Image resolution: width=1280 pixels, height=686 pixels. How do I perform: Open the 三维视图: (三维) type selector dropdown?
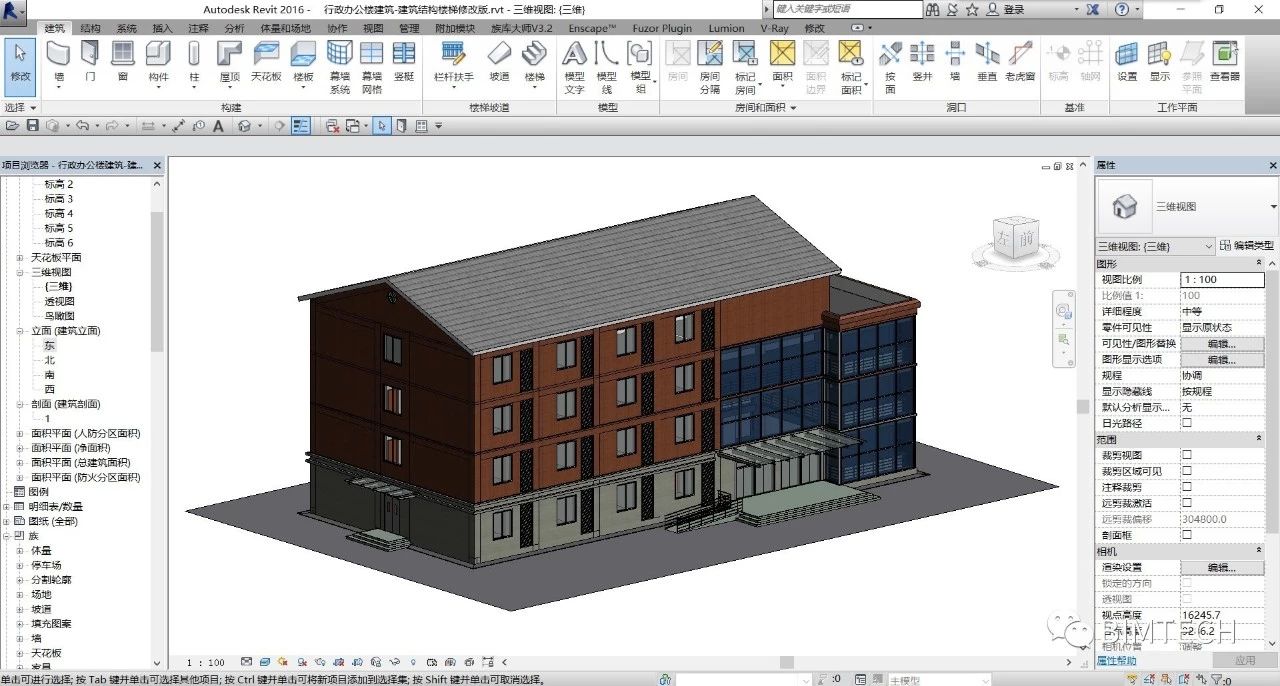1154,246
